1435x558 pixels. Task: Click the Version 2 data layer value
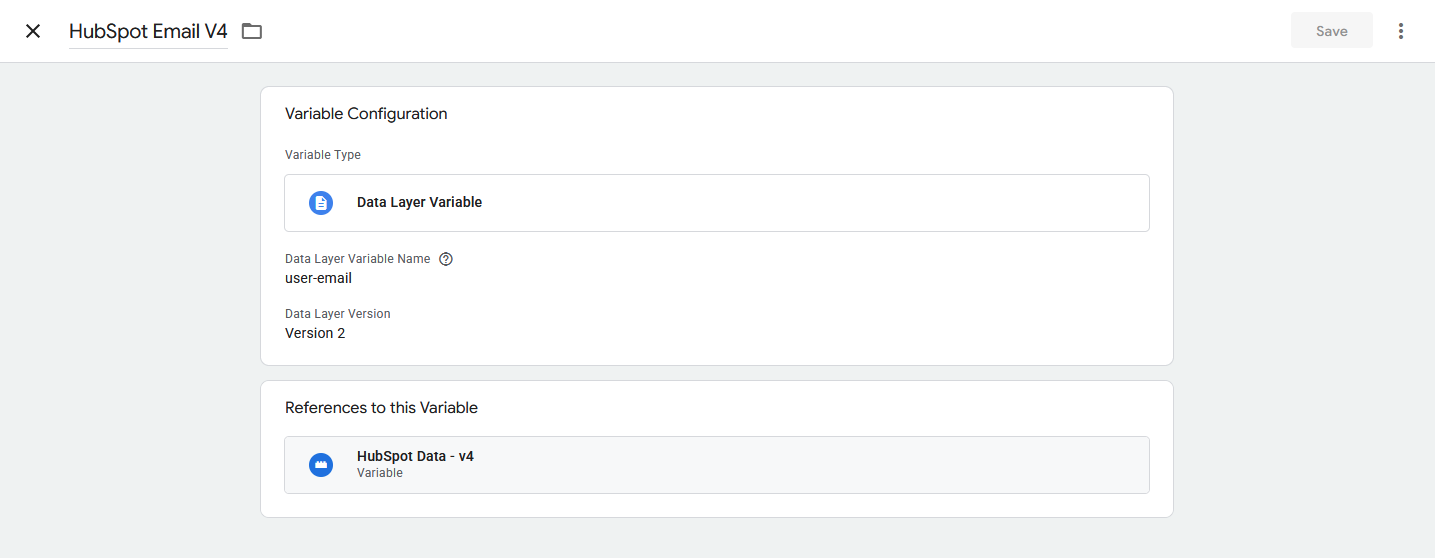[x=315, y=333]
